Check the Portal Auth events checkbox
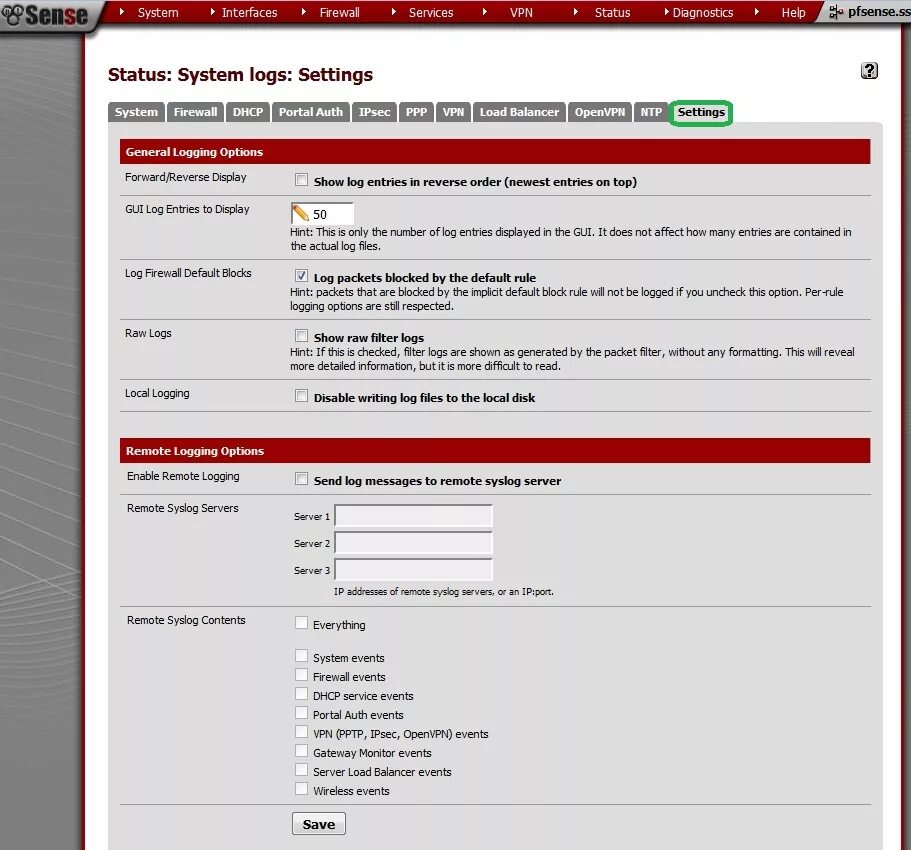This screenshot has width=911, height=850. click(x=301, y=713)
